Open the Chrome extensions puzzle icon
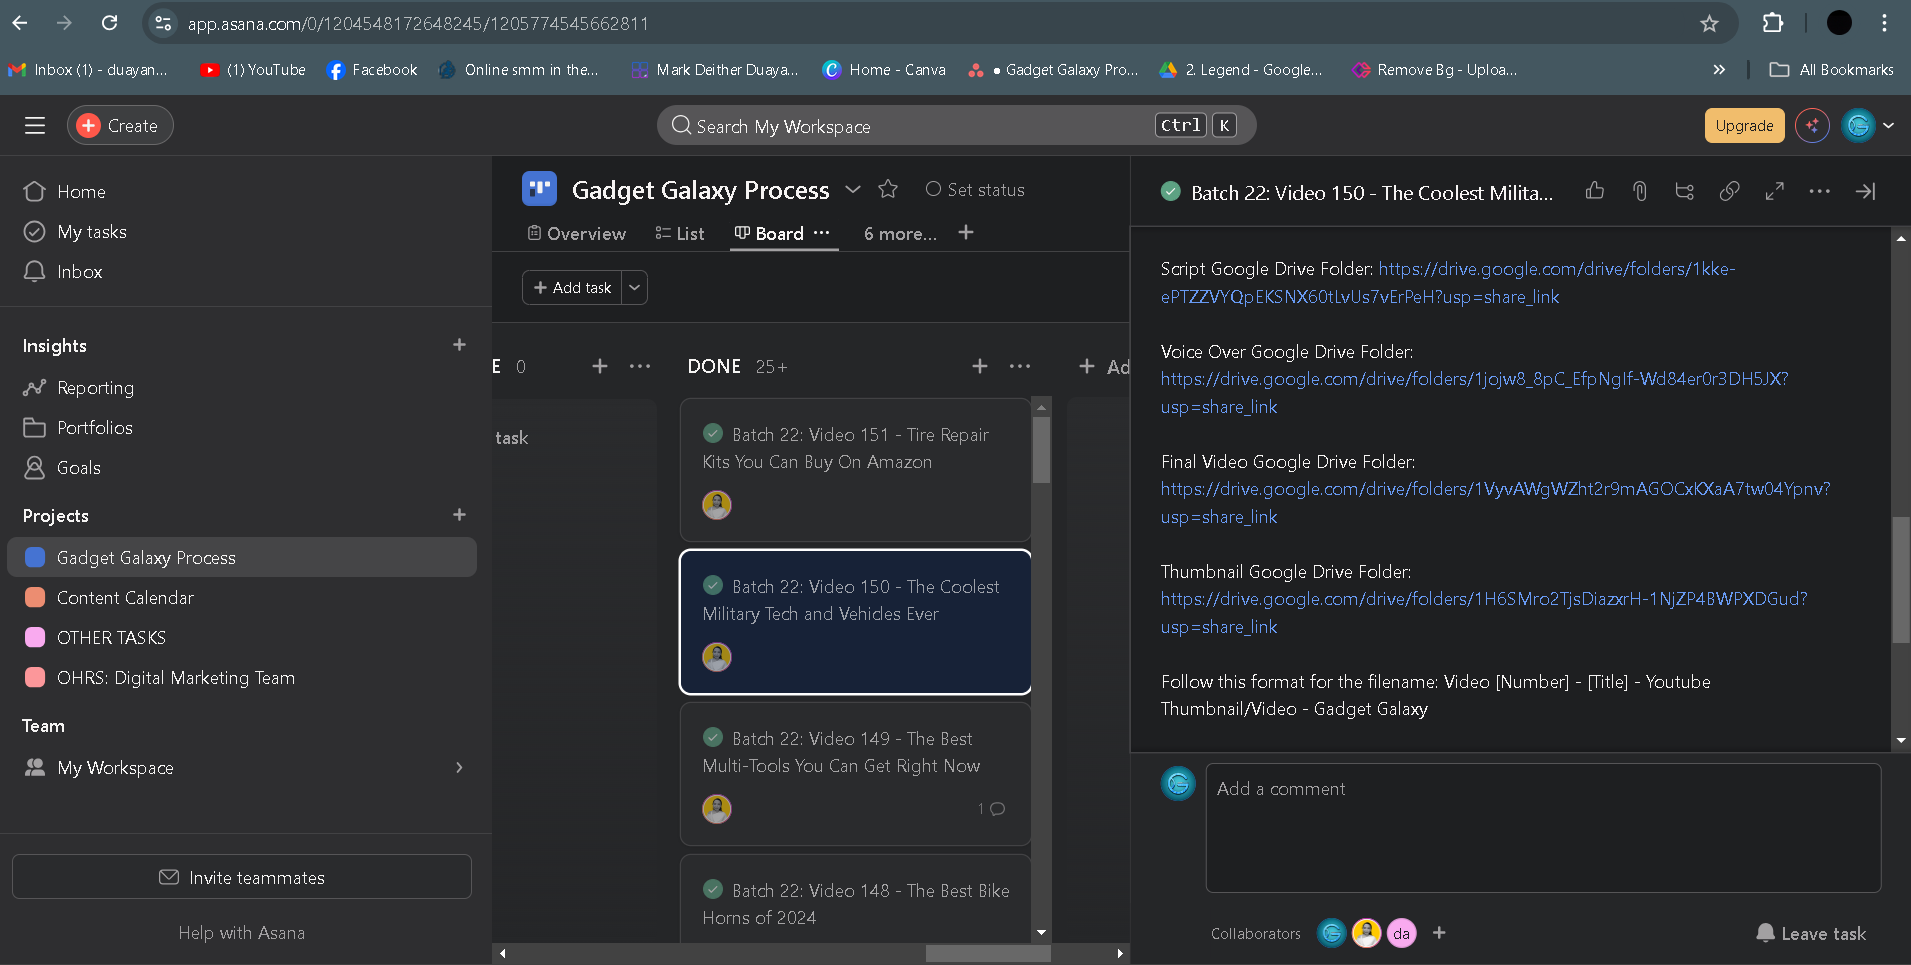The image size is (1911, 965). (x=1773, y=23)
